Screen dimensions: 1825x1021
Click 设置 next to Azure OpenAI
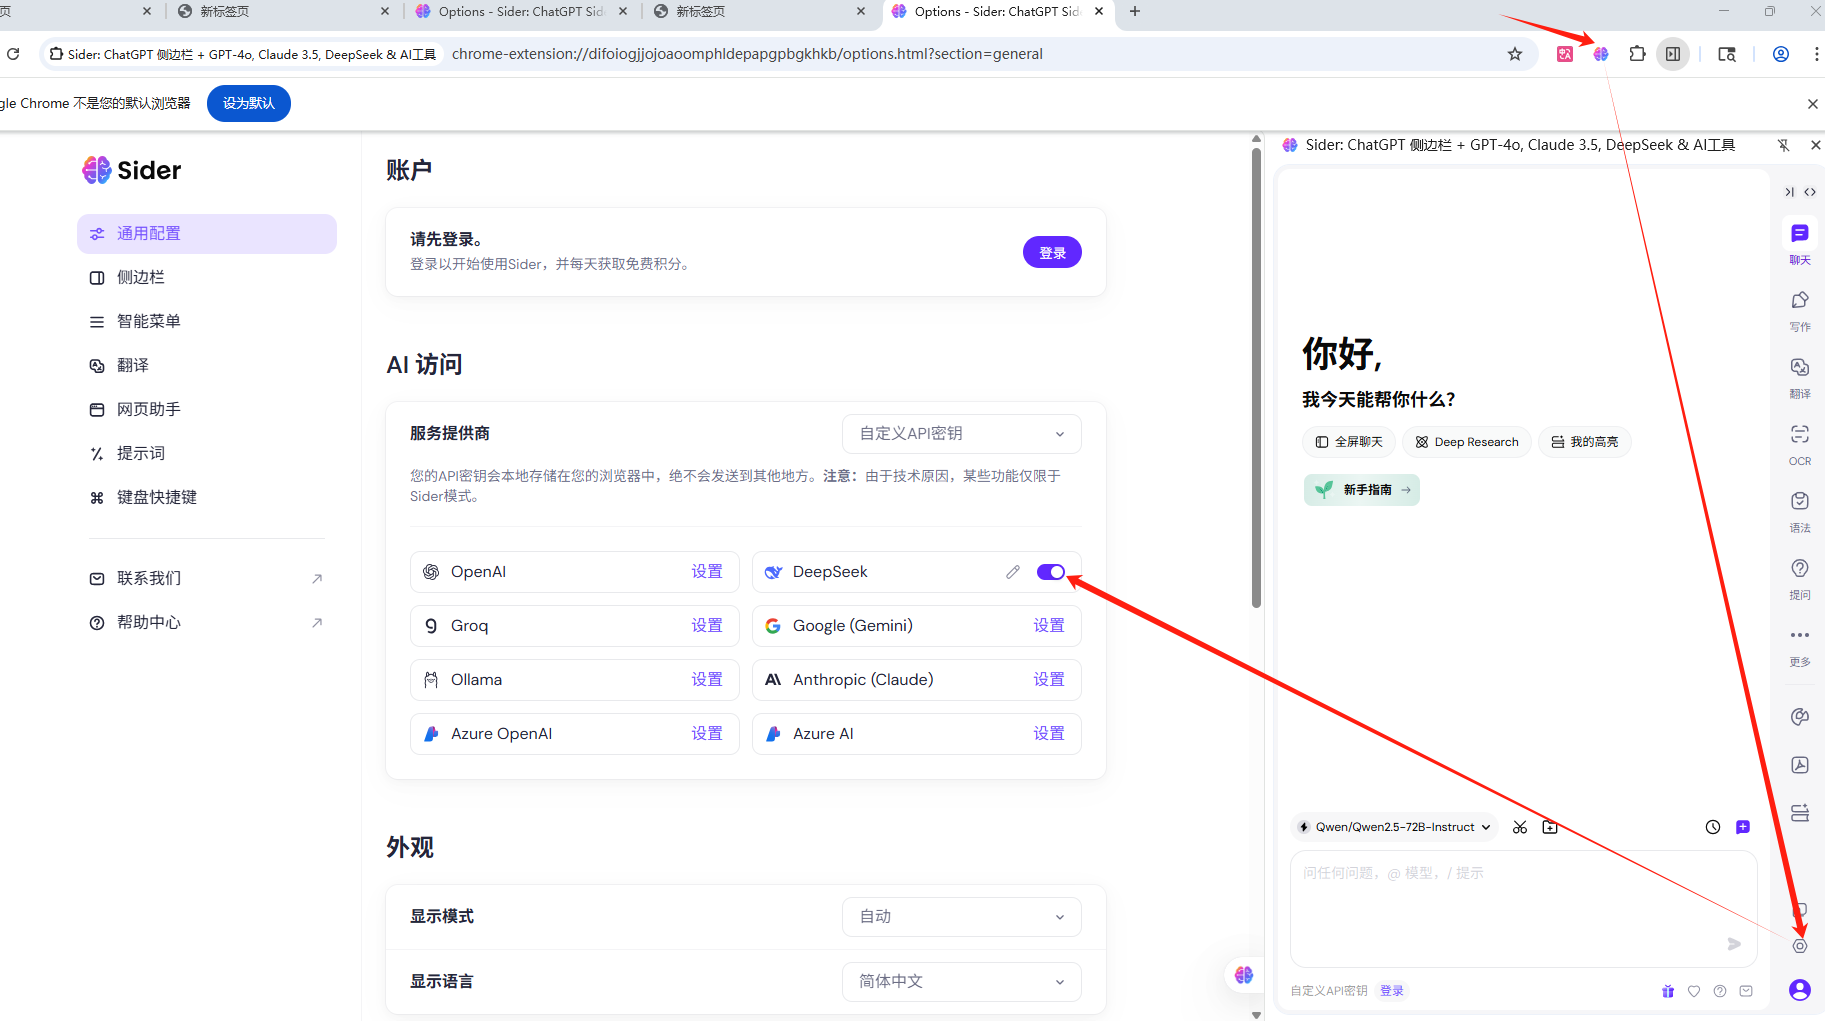click(707, 734)
